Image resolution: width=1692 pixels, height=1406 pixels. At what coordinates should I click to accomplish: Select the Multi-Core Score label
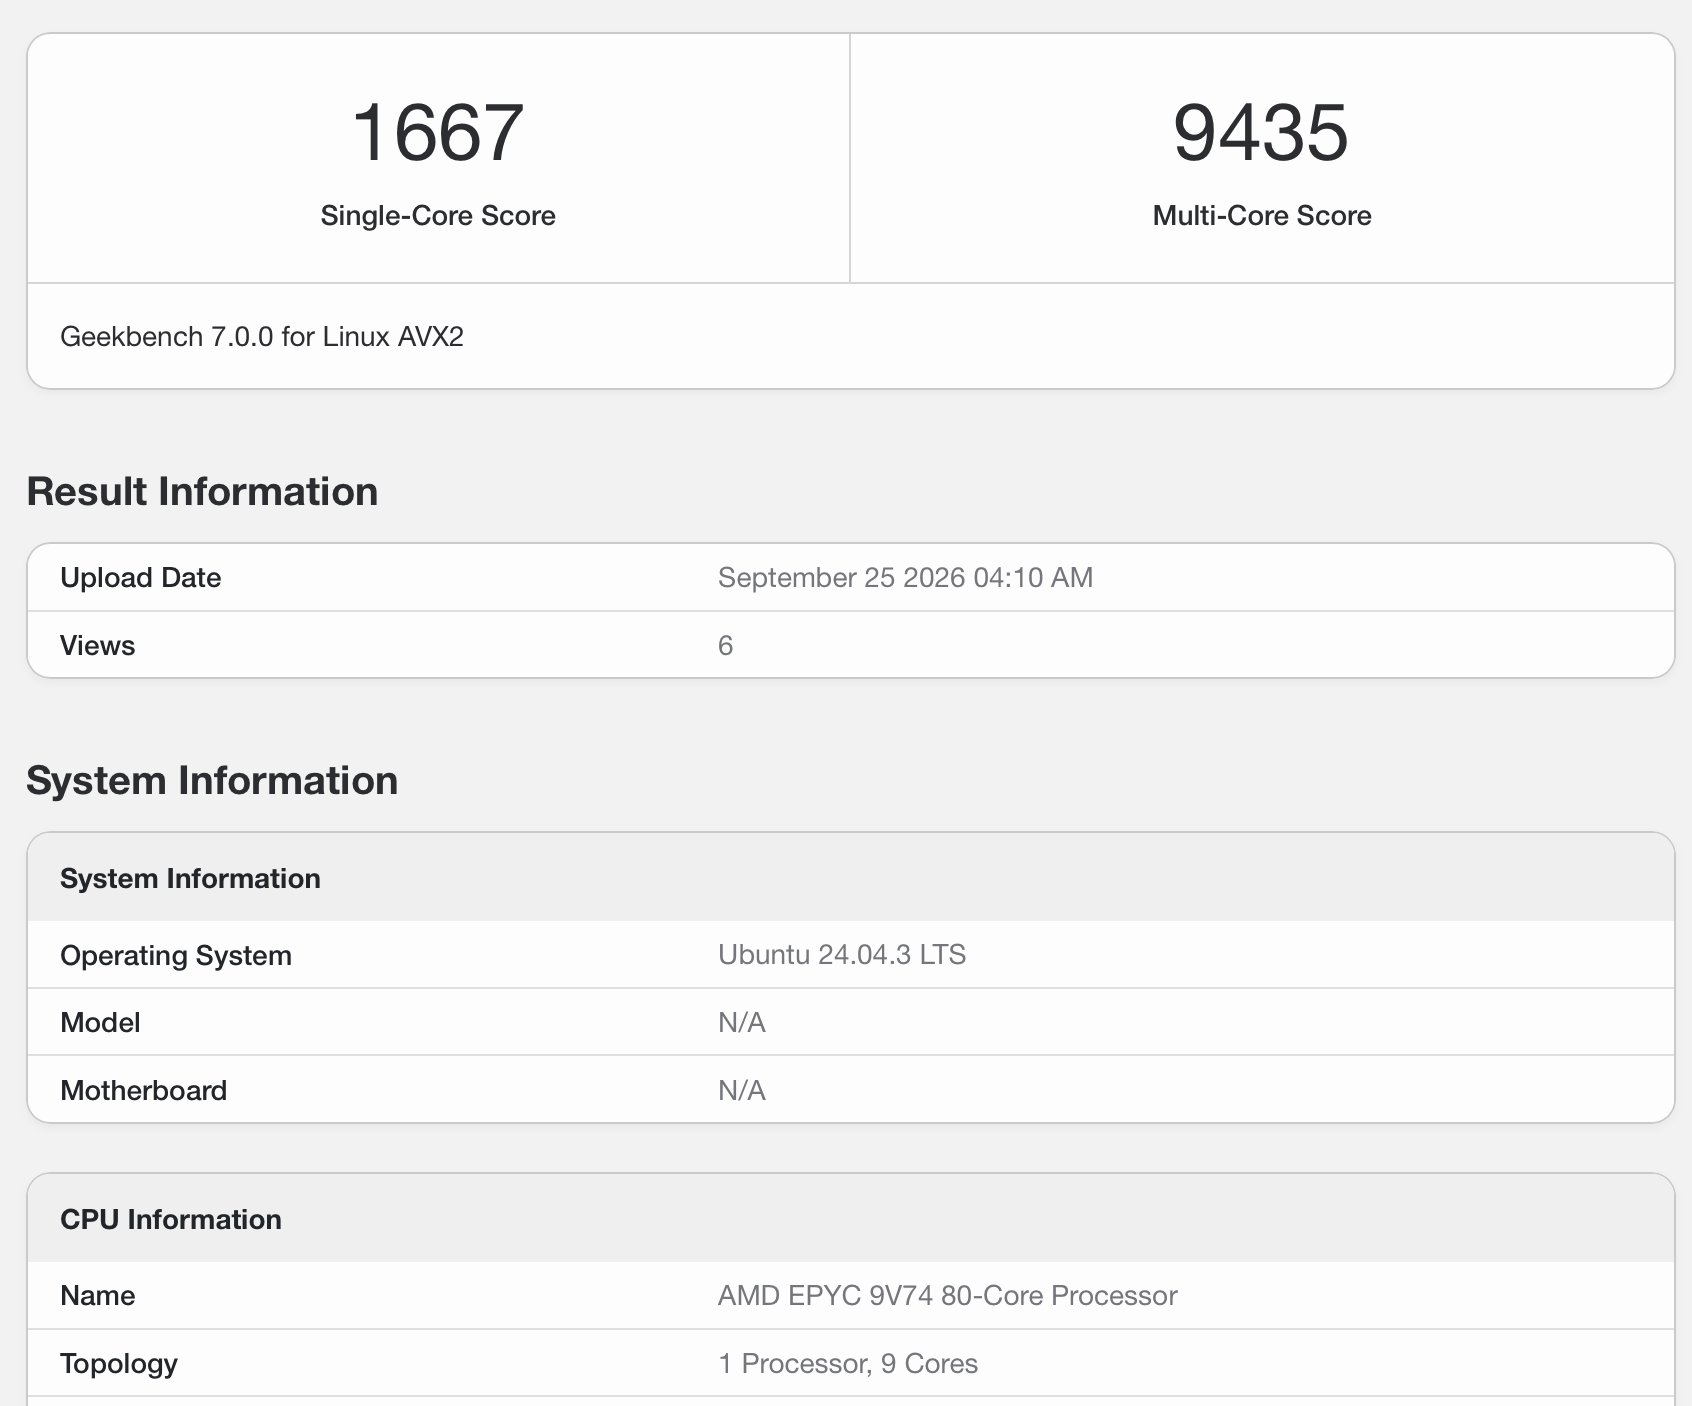[x=1262, y=216]
